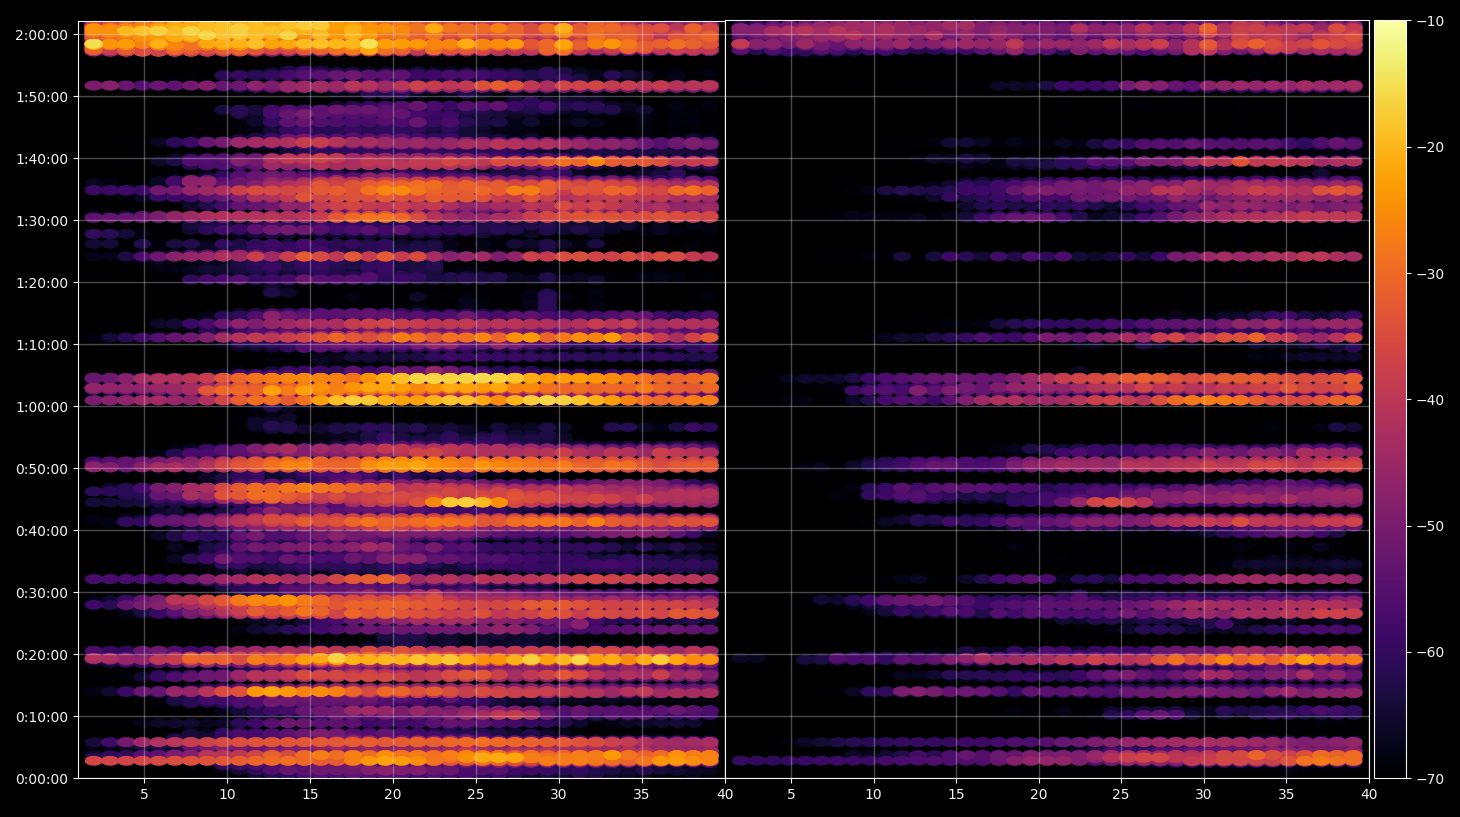The height and width of the screenshot is (817, 1460).
Task: Select the 2:00:00 time axis label
Action: (x=41, y=35)
